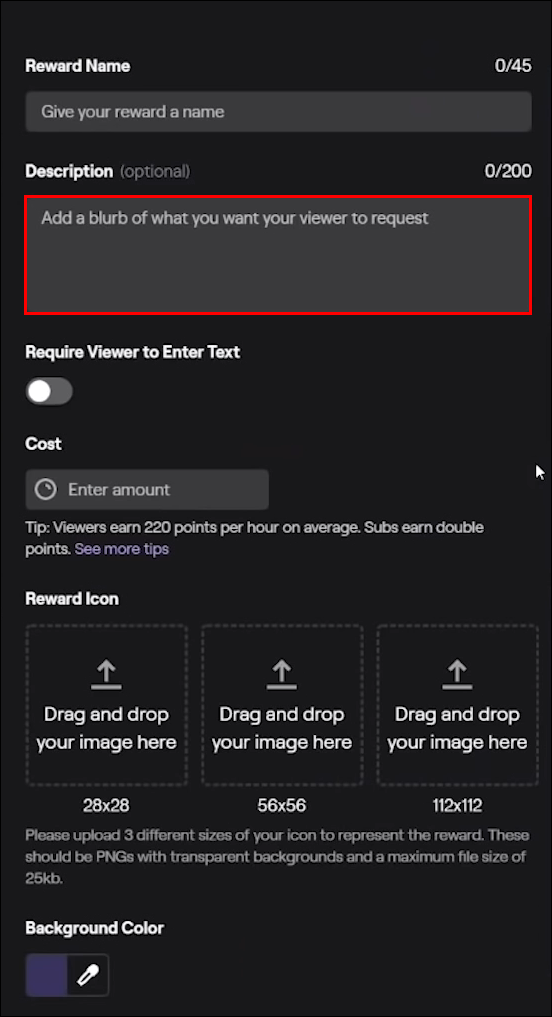Screen dimensions: 552x1017
Task: Click inside the Description text area
Action: (x=278, y=255)
